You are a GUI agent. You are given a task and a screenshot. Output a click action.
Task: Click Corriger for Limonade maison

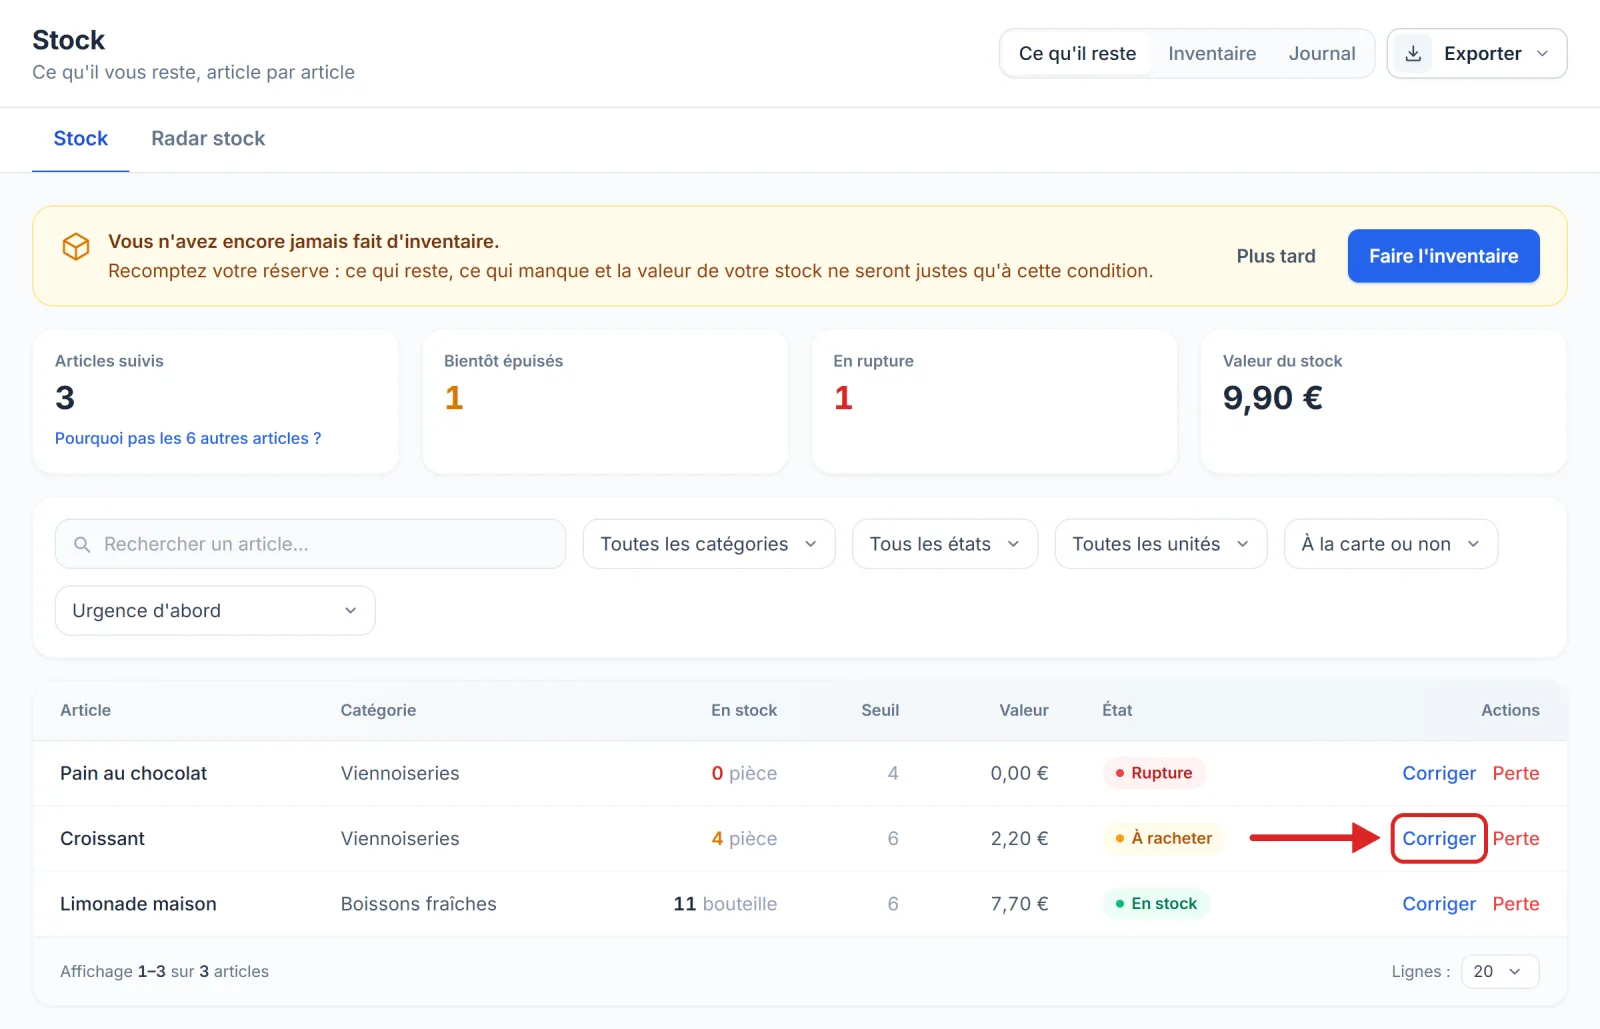click(1439, 904)
